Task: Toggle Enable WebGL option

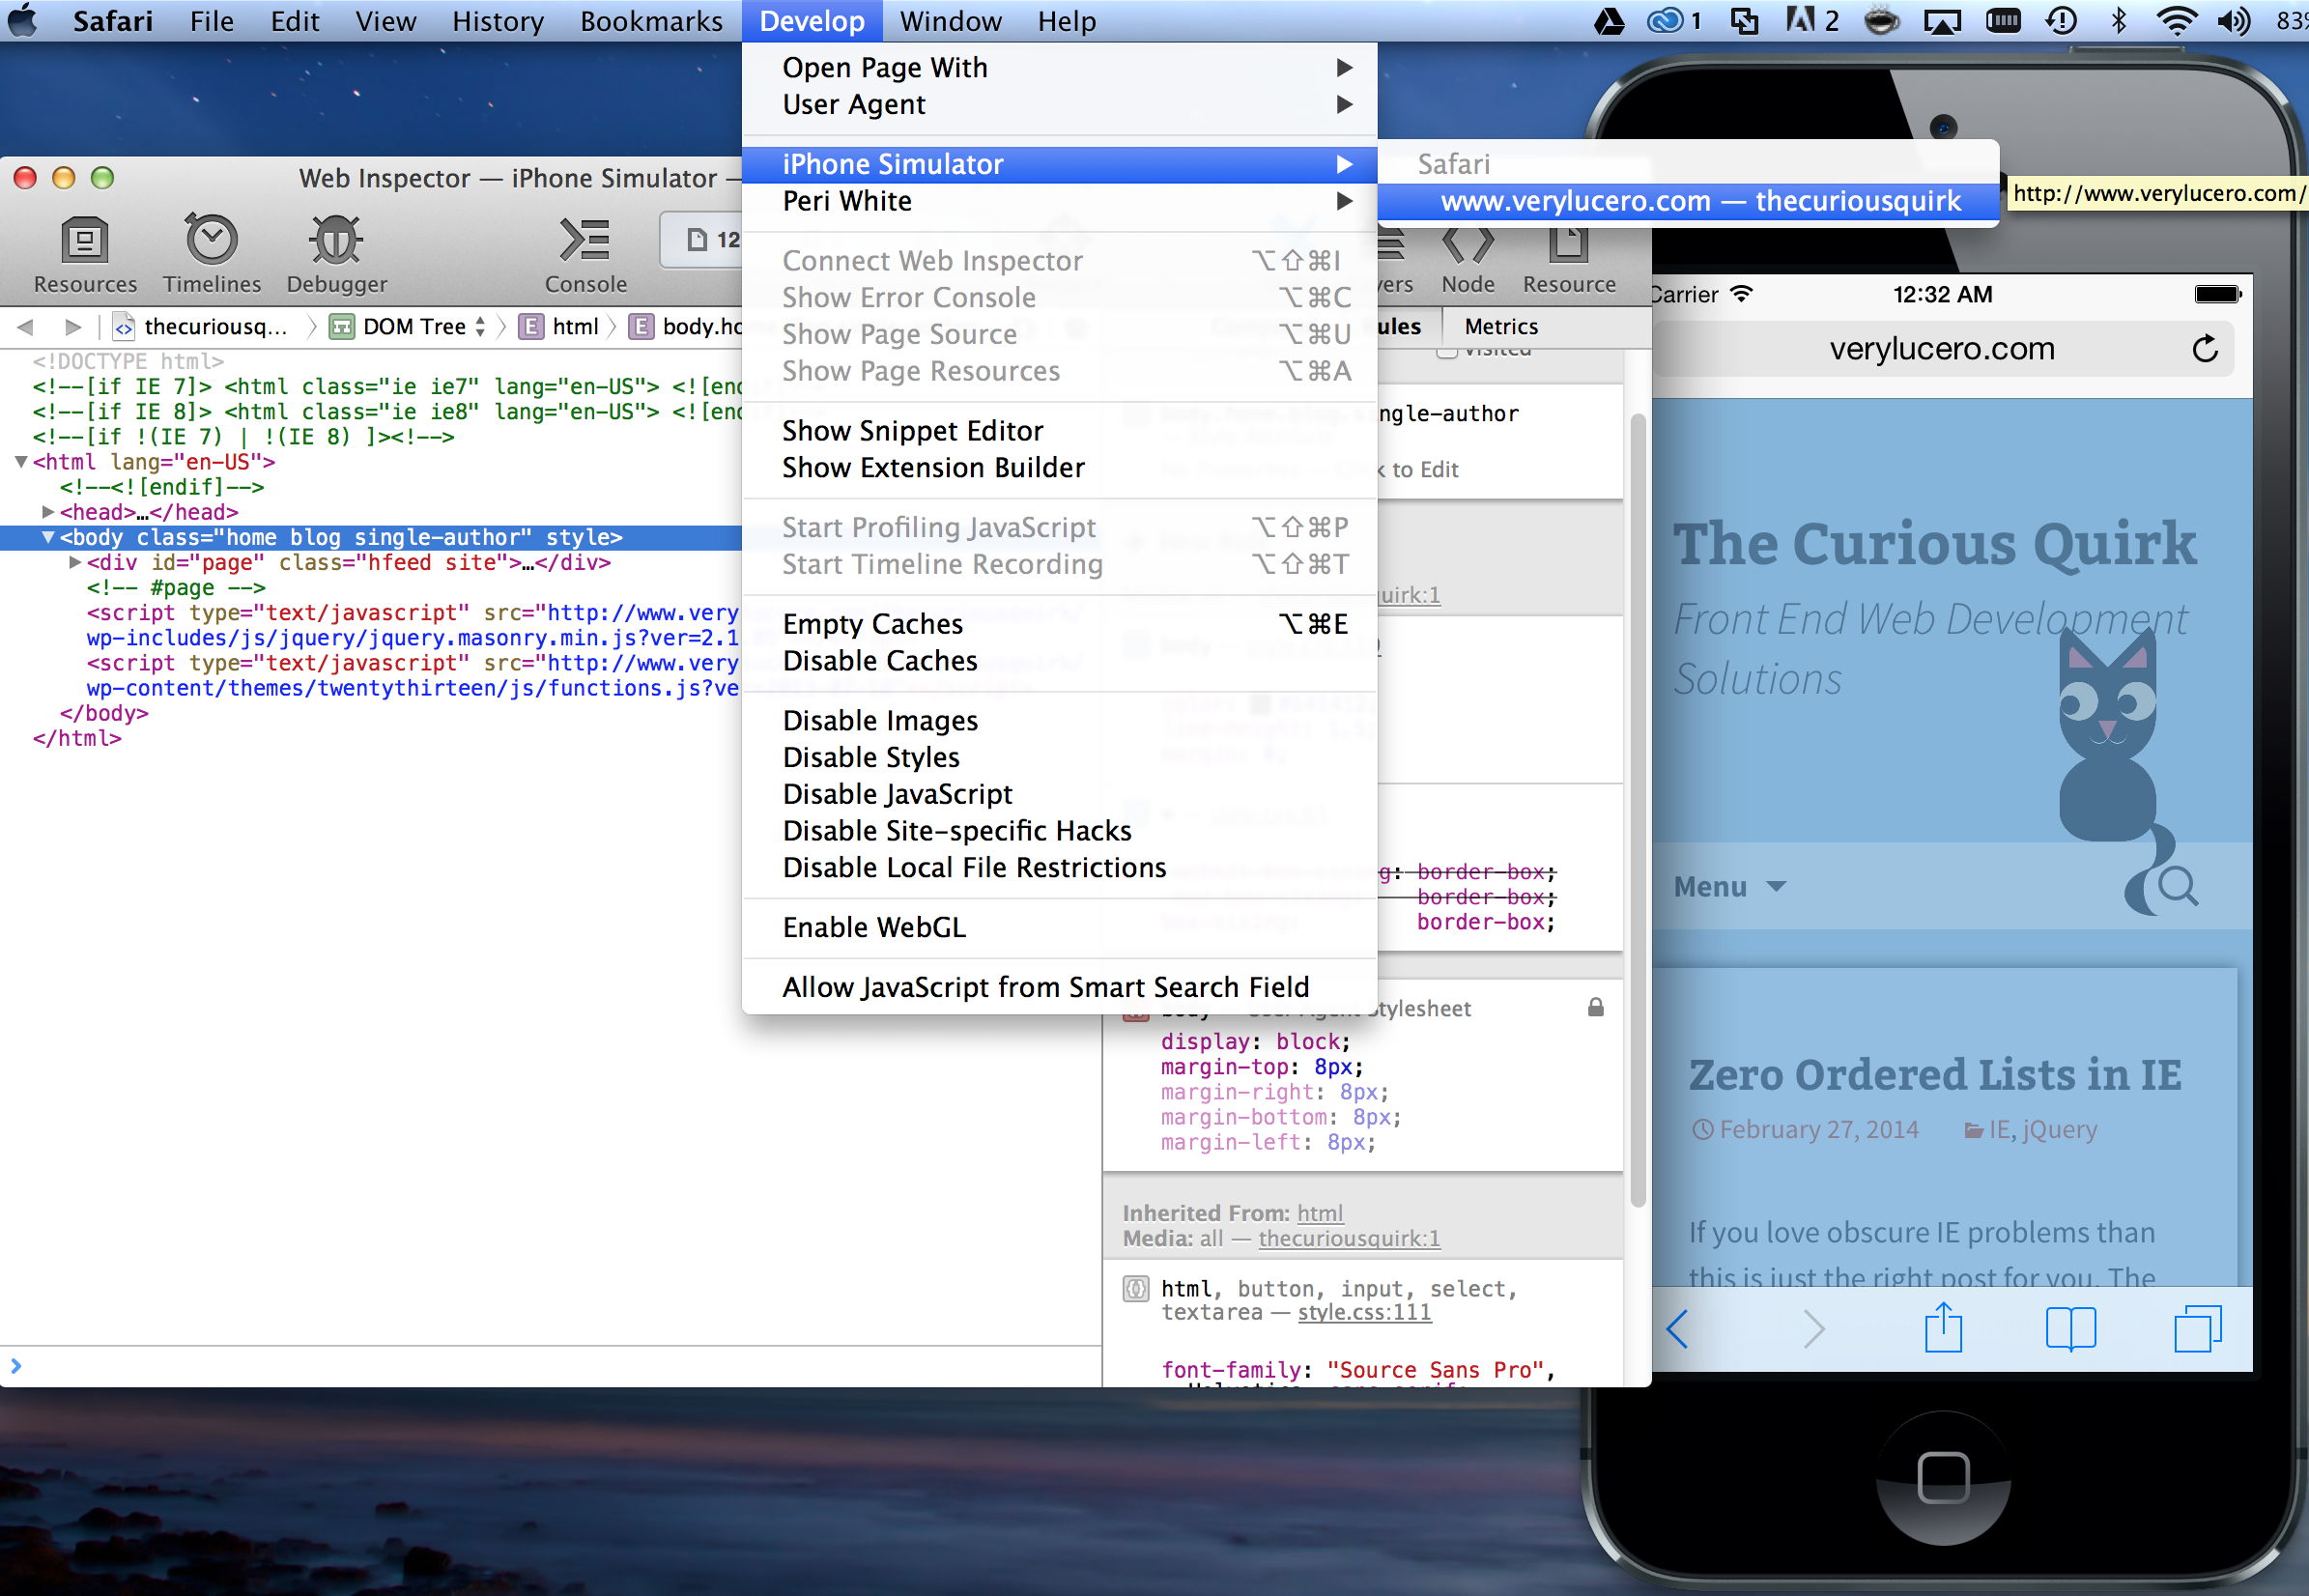Action: 1059,928
